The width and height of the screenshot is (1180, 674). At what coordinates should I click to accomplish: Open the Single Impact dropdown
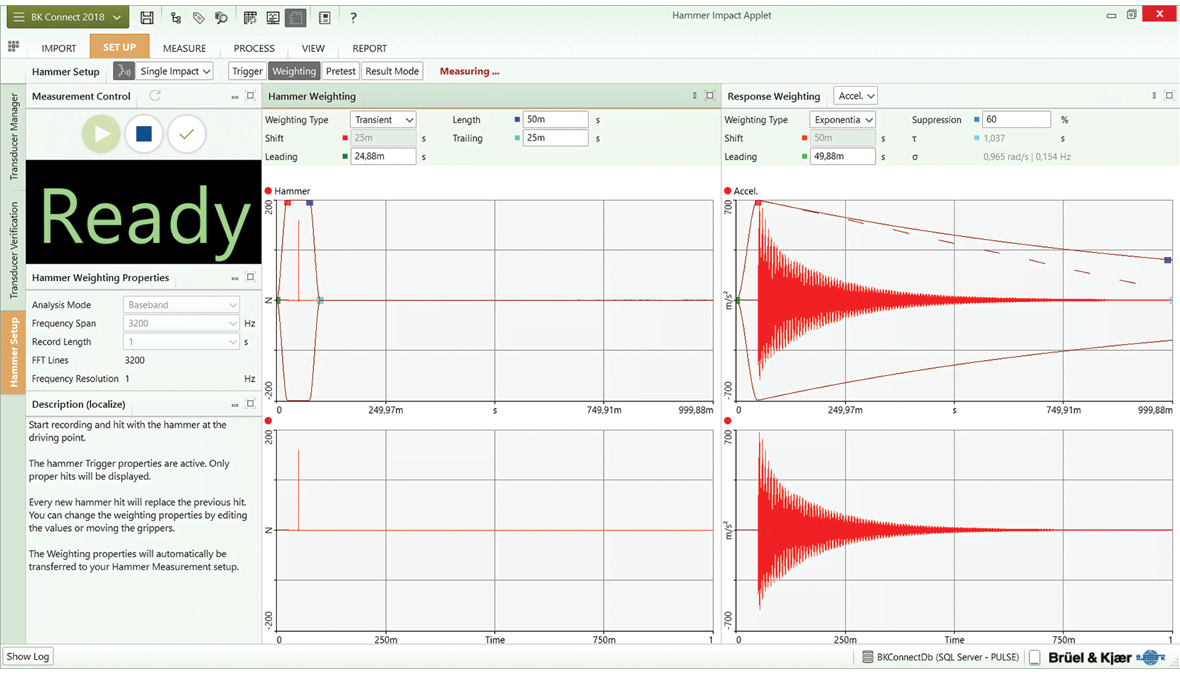pyautogui.click(x=175, y=71)
